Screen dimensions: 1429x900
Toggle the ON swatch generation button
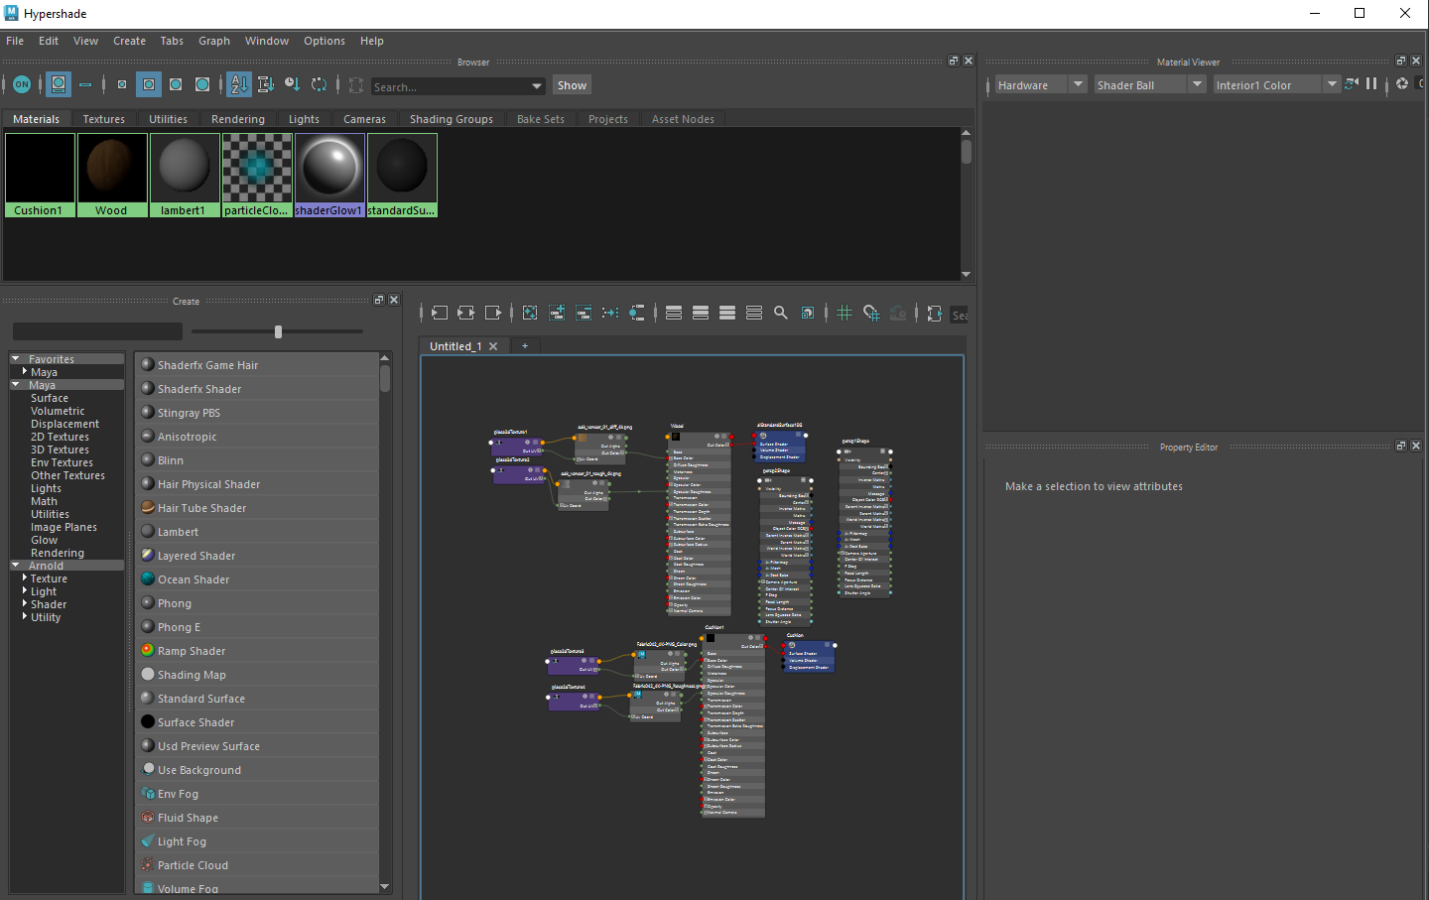pyautogui.click(x=21, y=85)
